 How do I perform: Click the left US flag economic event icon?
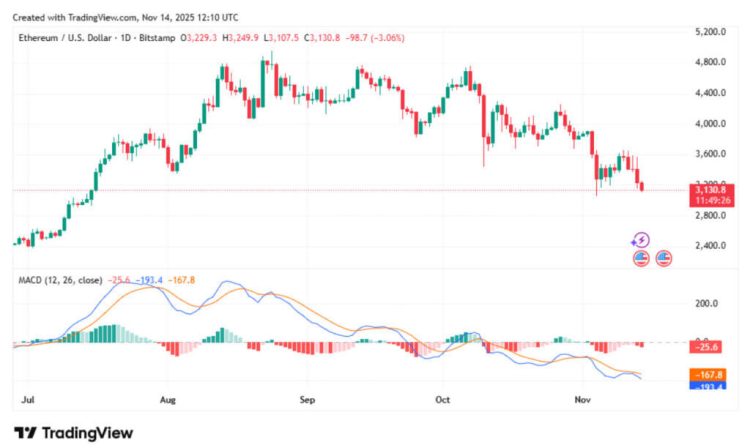[641, 258]
